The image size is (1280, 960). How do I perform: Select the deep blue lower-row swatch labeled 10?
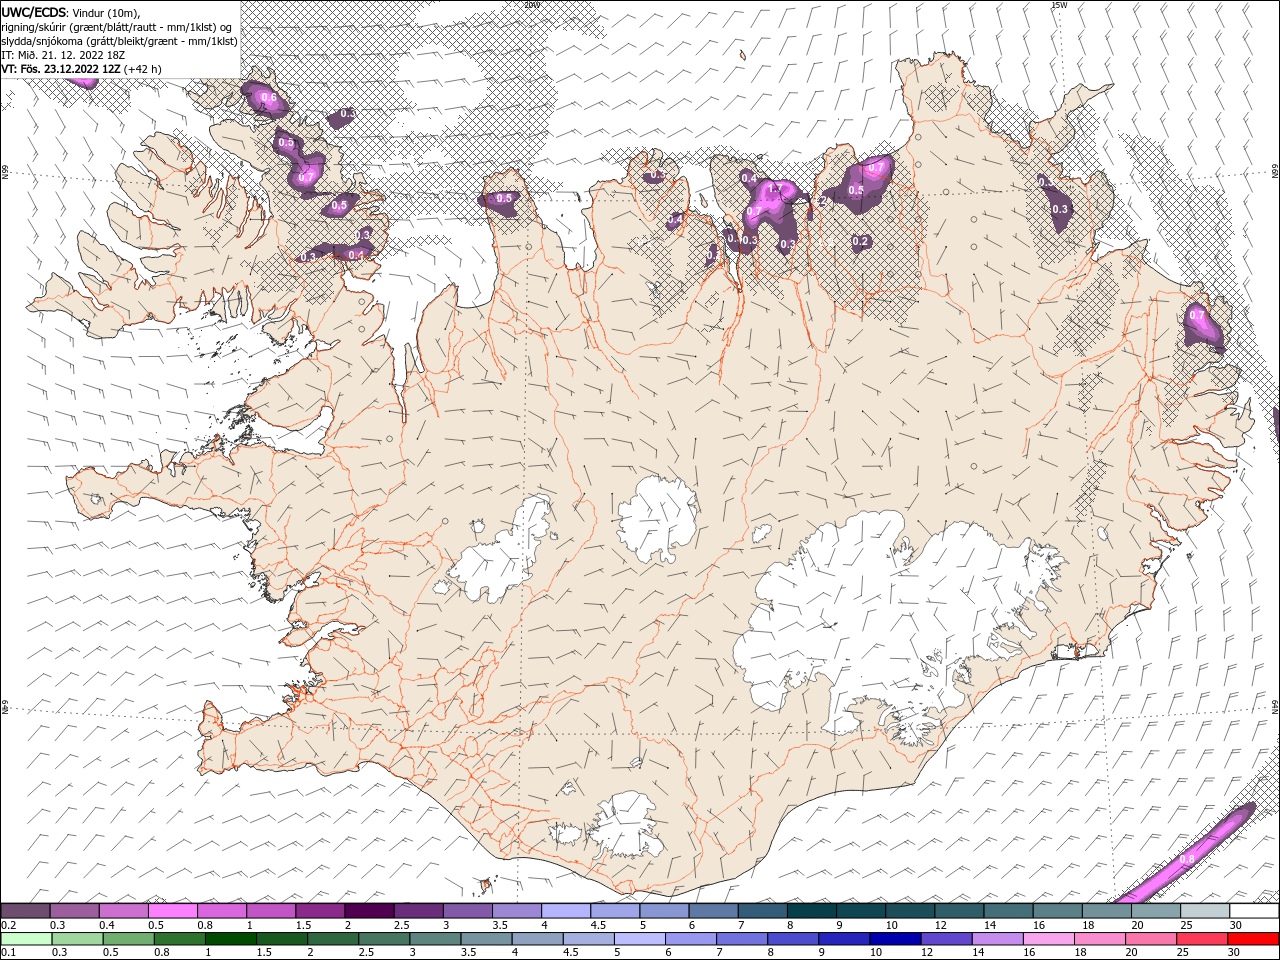pyautogui.click(x=894, y=939)
